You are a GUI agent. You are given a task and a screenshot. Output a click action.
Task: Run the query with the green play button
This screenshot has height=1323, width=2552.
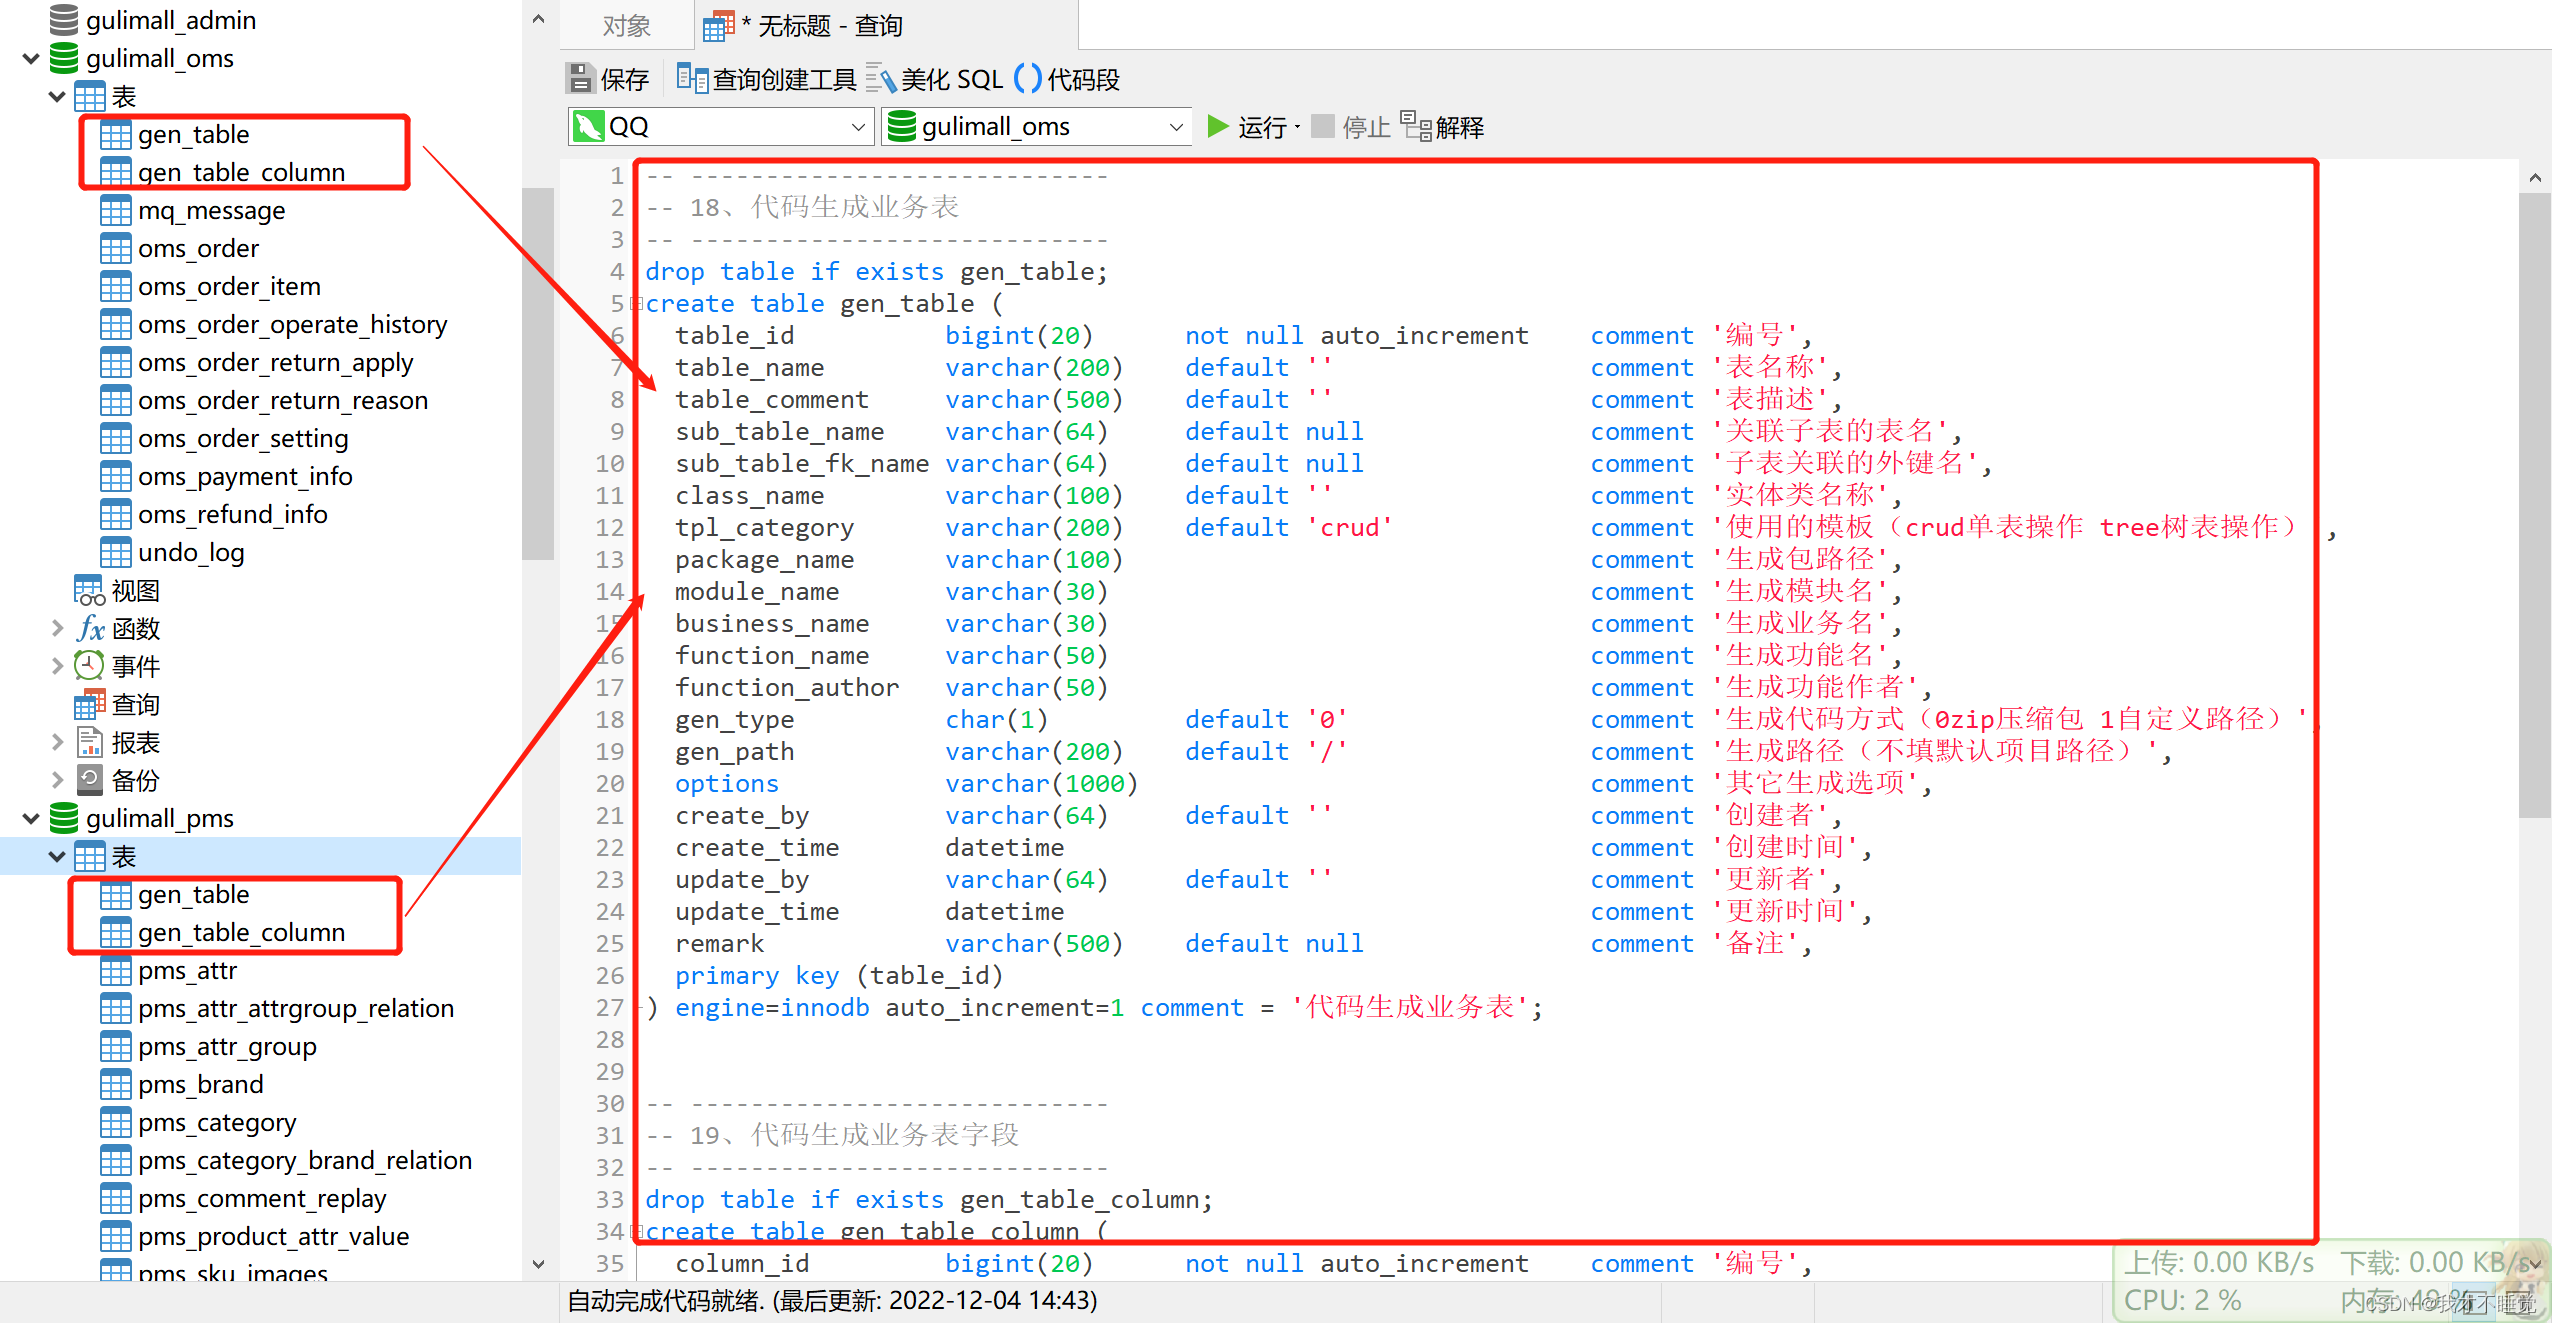coord(1218,127)
